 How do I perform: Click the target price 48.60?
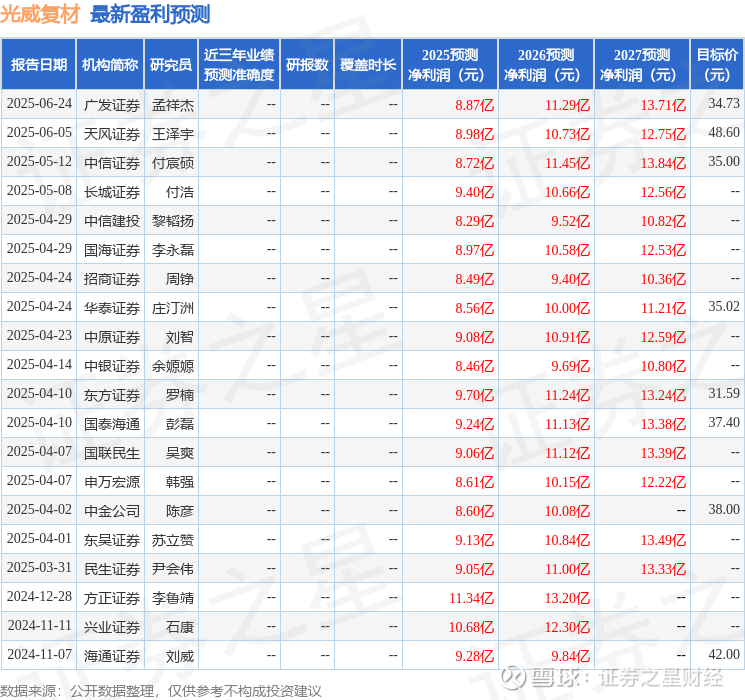click(x=724, y=132)
